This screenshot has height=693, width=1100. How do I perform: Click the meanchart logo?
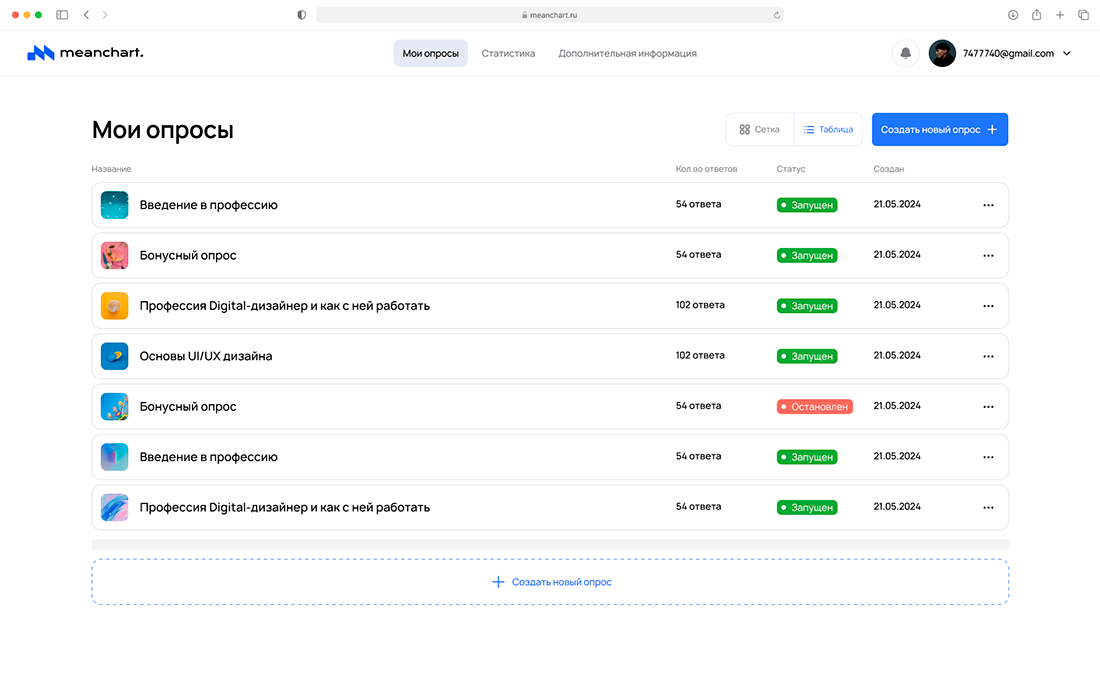85,53
